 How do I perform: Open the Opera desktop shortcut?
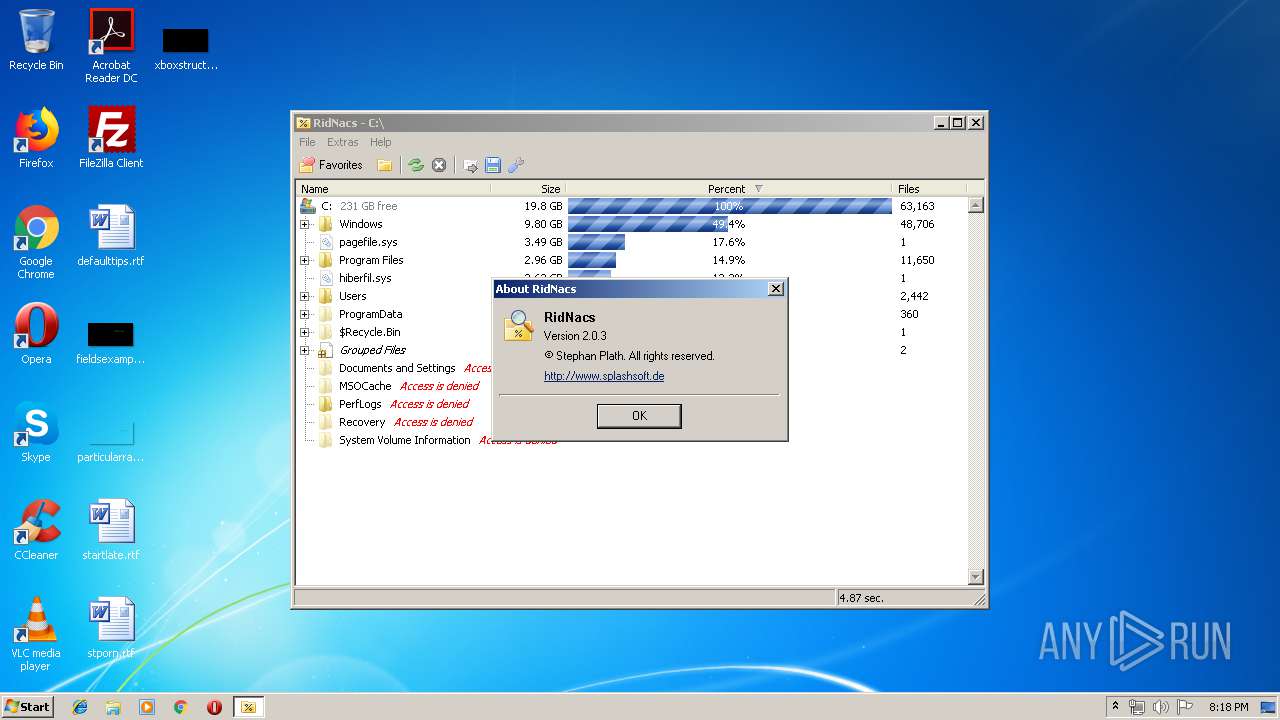tap(36, 334)
